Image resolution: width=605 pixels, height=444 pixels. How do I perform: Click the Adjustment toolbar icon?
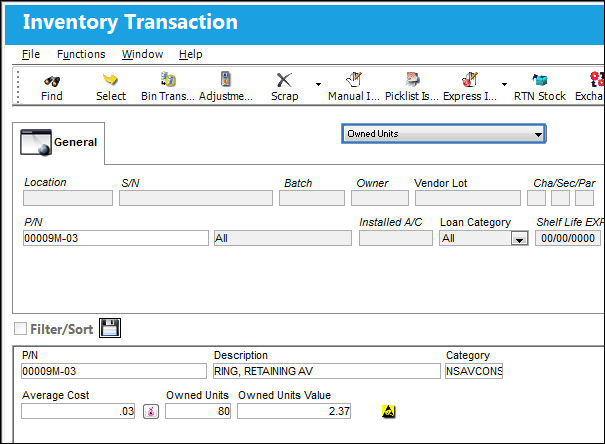tap(226, 79)
